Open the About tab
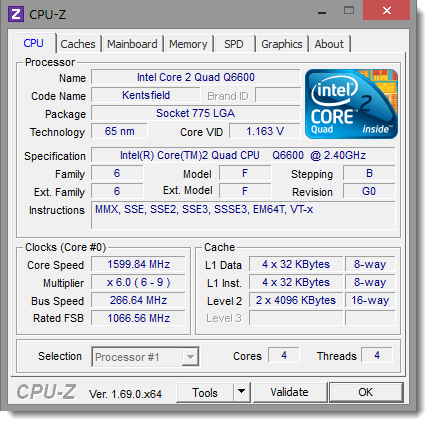Image resolution: width=432 pixels, height=426 pixels. click(329, 44)
